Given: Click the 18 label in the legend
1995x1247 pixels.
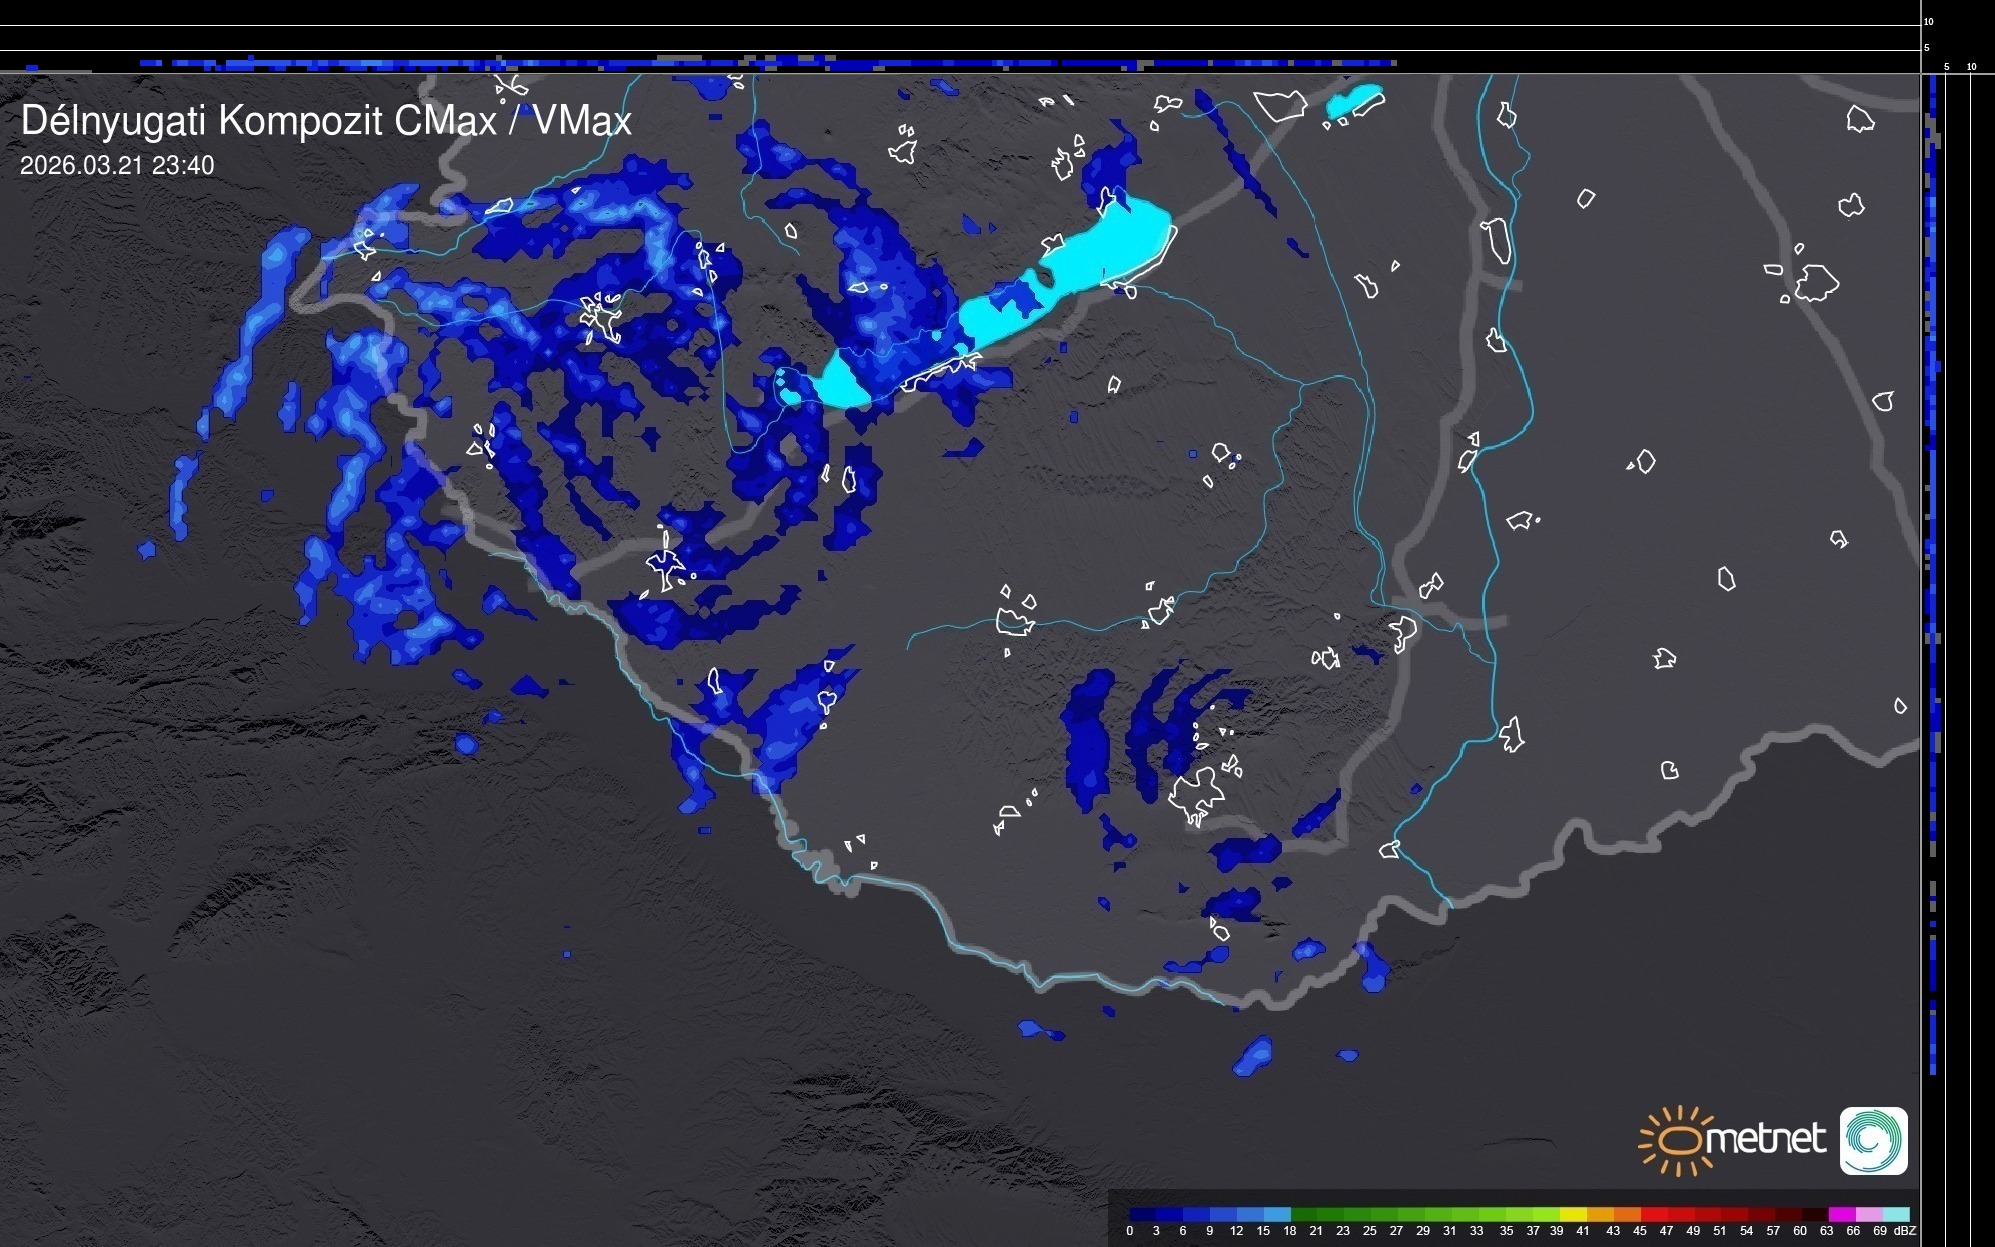Looking at the screenshot, I should tap(1289, 1231).
